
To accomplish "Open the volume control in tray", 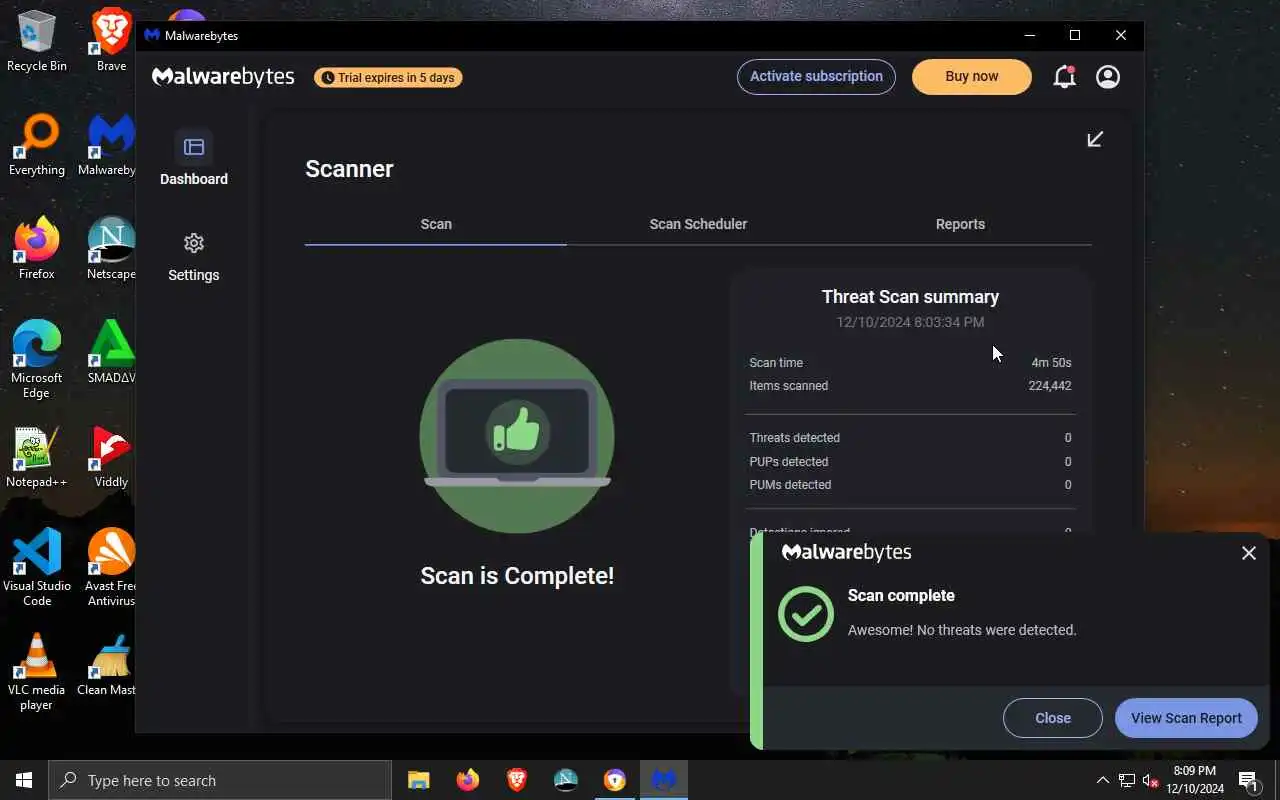I will (1150, 781).
